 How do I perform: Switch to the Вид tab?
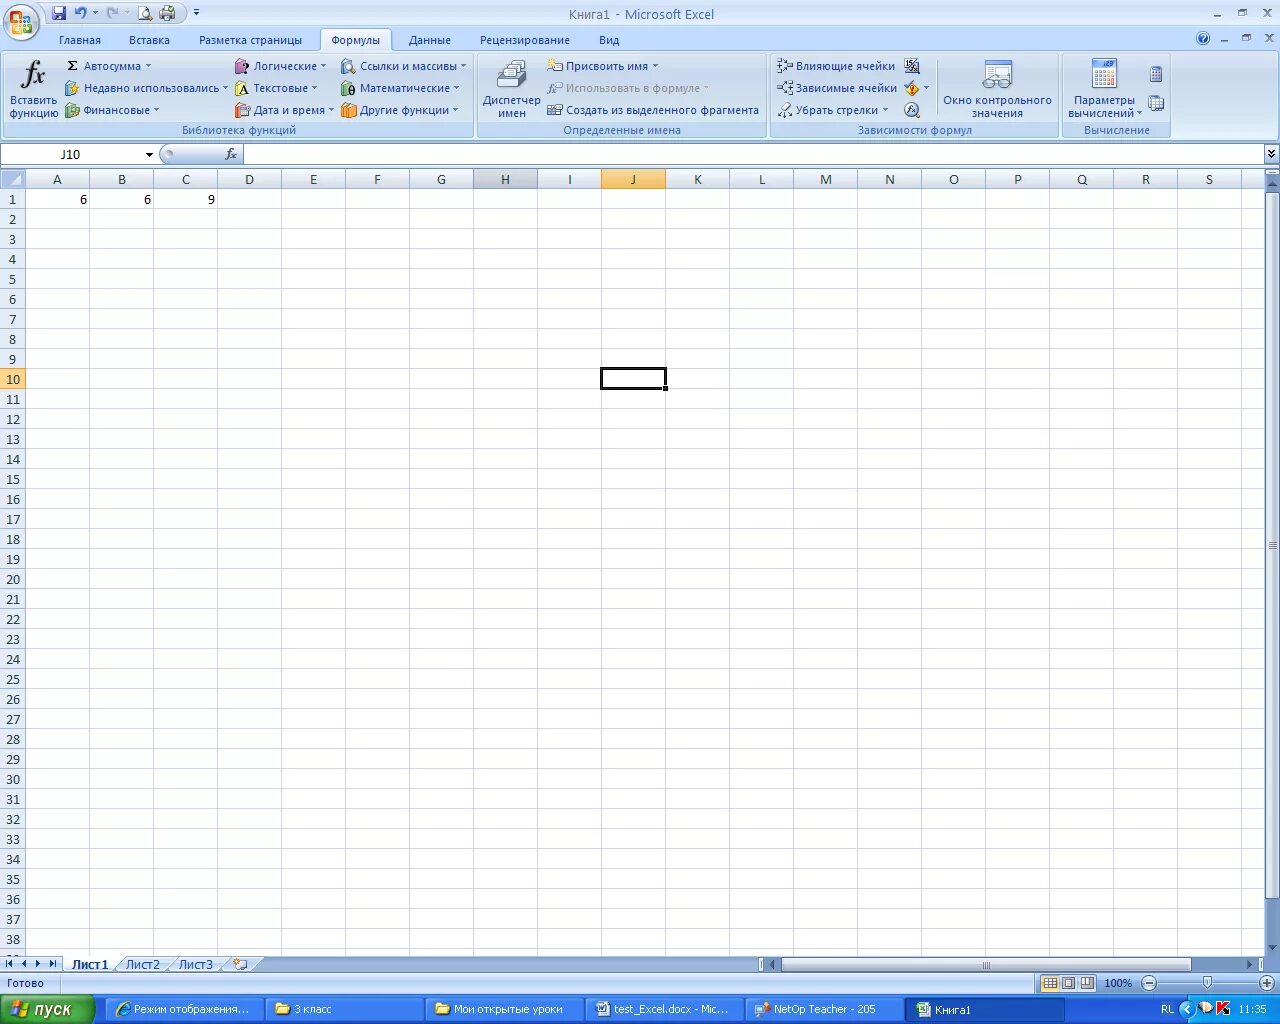tap(609, 40)
